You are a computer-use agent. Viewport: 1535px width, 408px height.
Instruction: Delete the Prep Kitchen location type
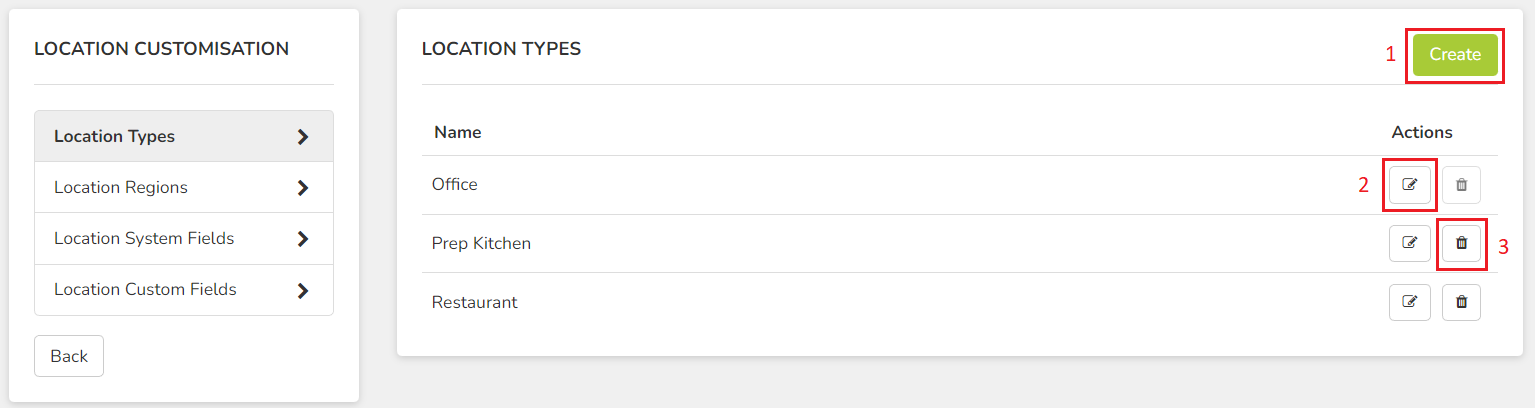1461,243
